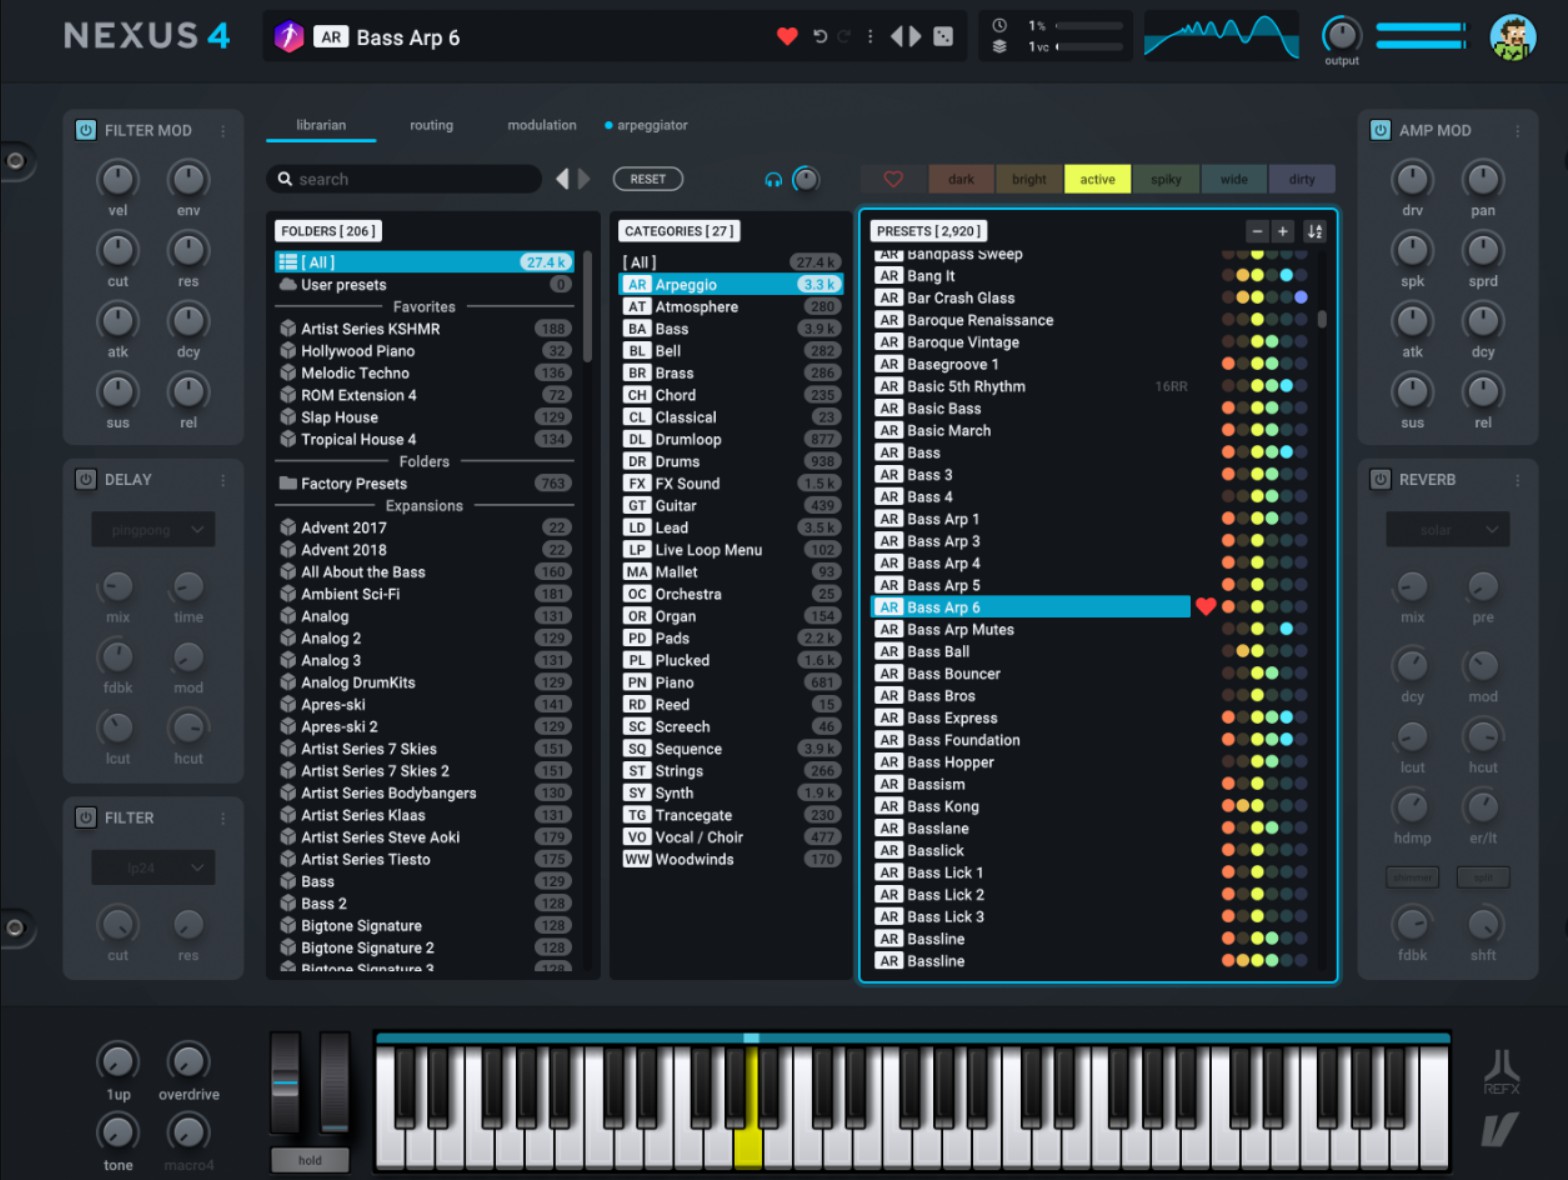Switch to the modulation tab

[541, 125]
